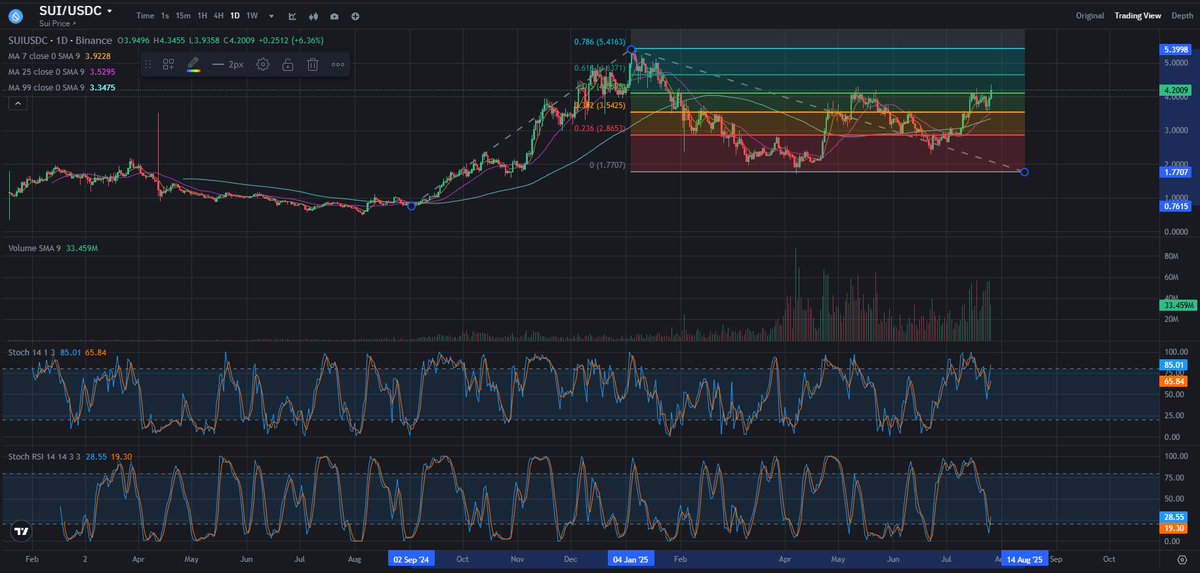Click the drawing templates grid icon
Screen dimensions: 1200x573
(x=169, y=64)
